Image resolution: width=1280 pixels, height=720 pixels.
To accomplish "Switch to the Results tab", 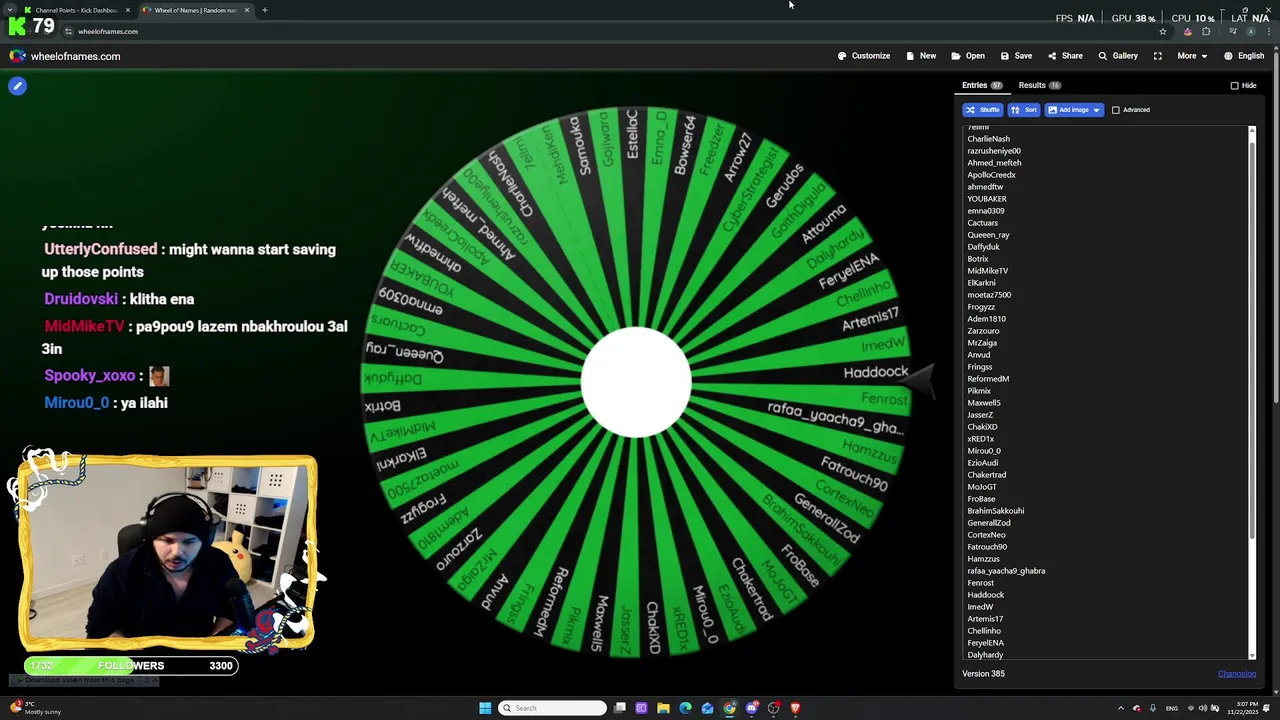I will pyautogui.click(x=1039, y=85).
